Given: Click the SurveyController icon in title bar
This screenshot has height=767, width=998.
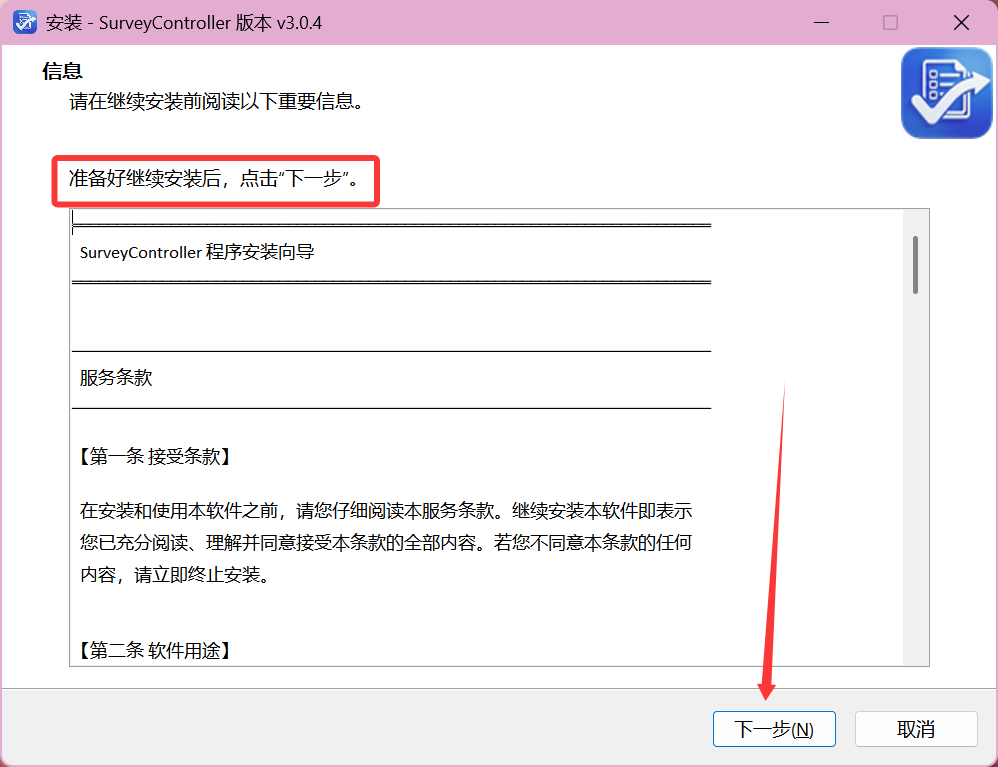Looking at the screenshot, I should pyautogui.click(x=25, y=22).
